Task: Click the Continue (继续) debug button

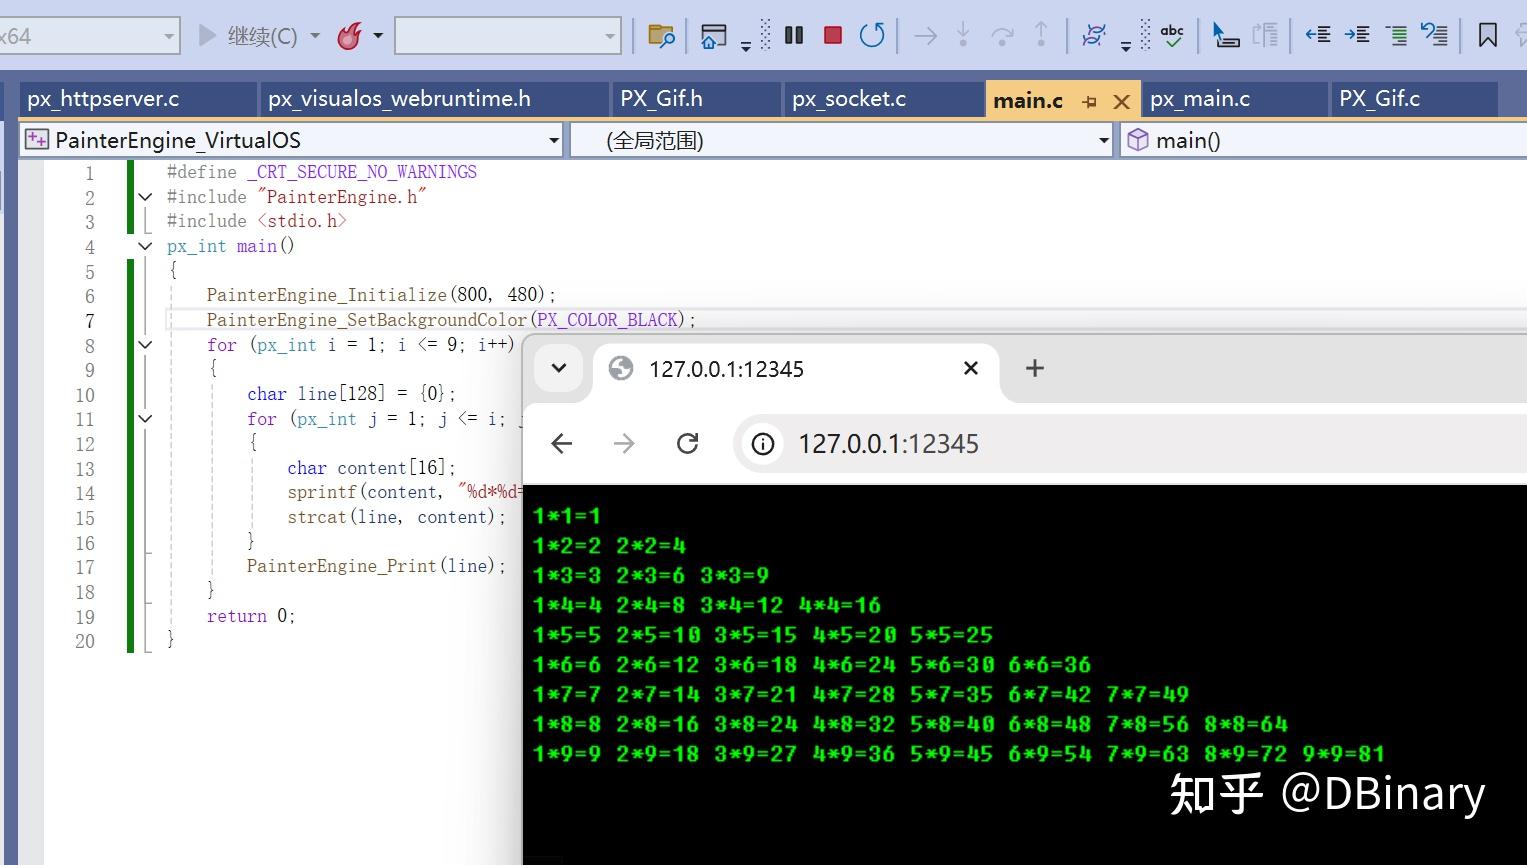Action: [x=247, y=36]
